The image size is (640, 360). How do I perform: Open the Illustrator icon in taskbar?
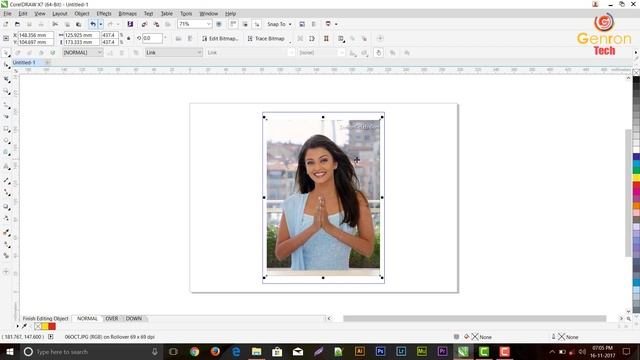(360, 351)
